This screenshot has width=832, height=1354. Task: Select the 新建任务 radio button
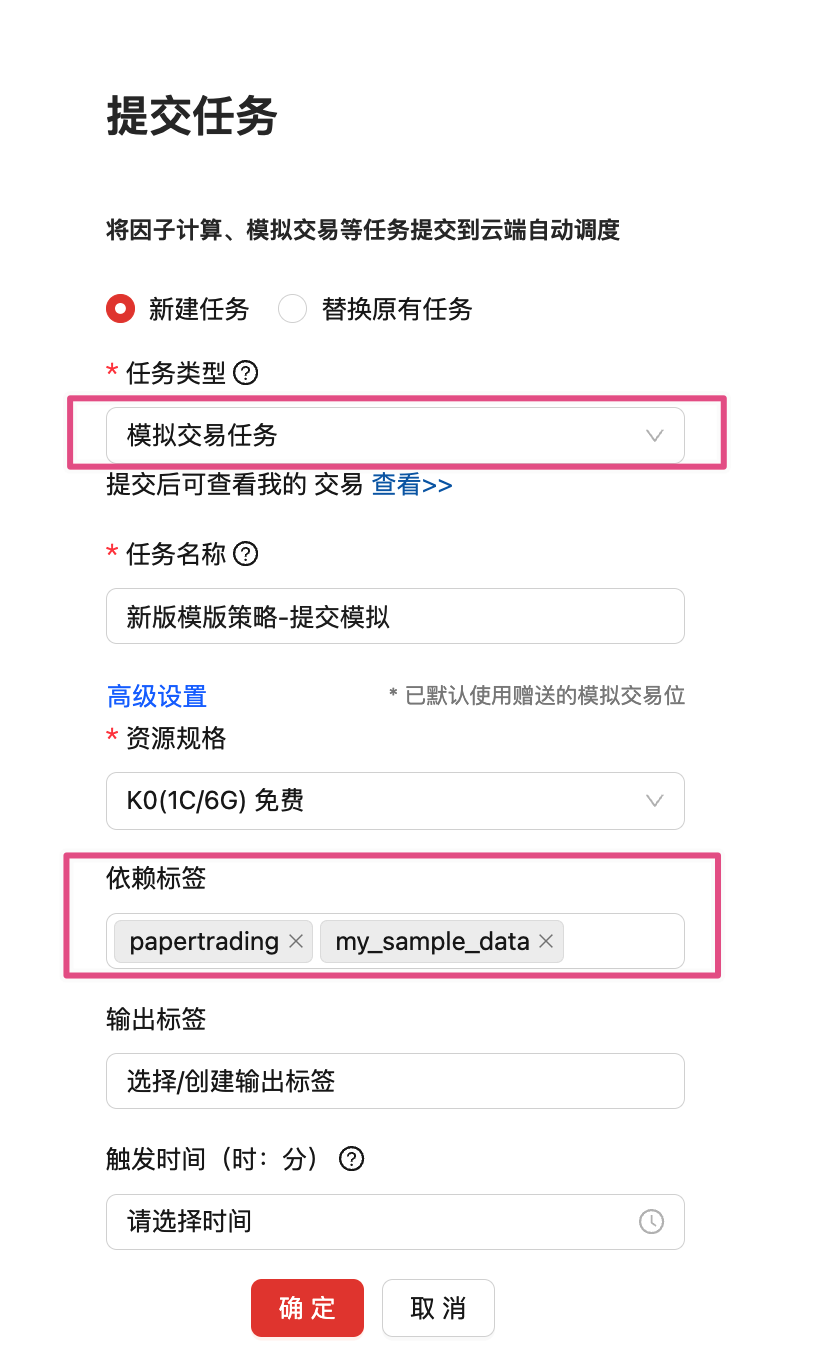coord(120,309)
